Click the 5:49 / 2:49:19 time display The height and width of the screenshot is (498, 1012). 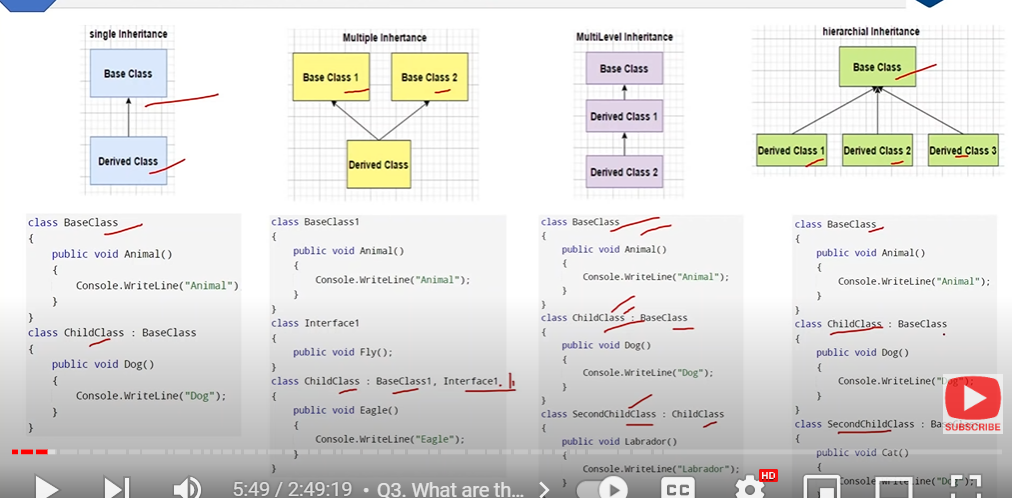click(292, 489)
